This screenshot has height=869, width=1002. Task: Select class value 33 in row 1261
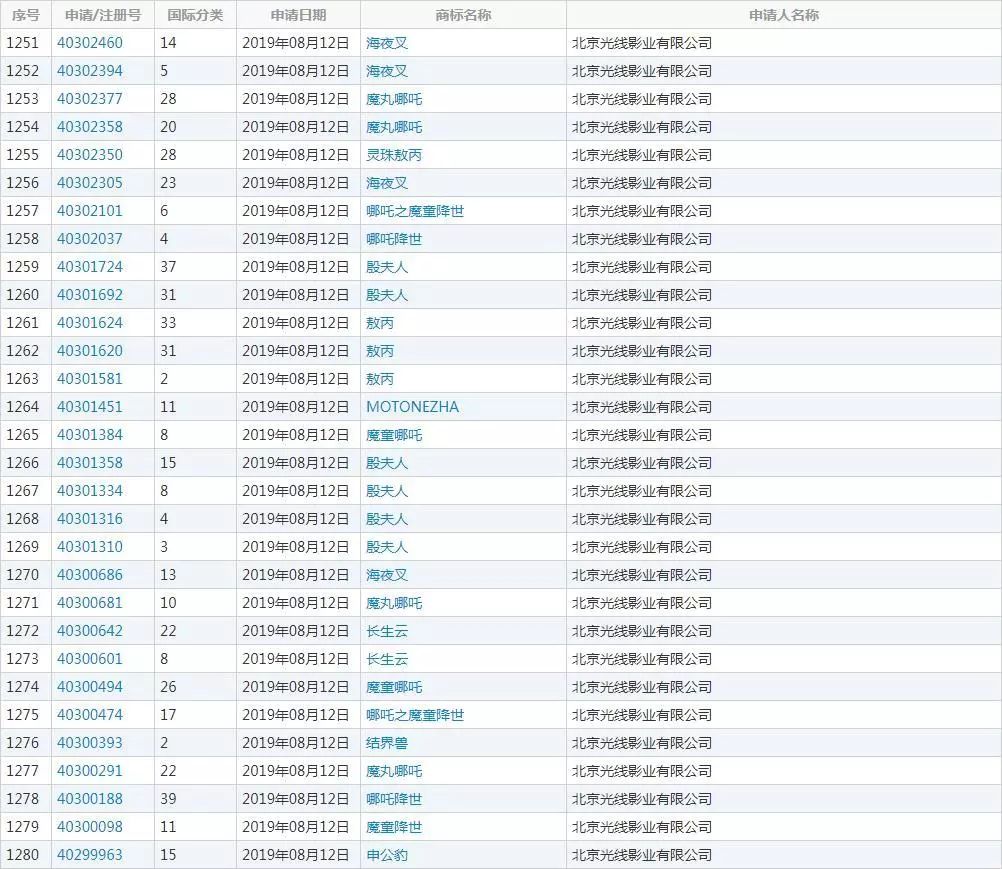(168, 323)
